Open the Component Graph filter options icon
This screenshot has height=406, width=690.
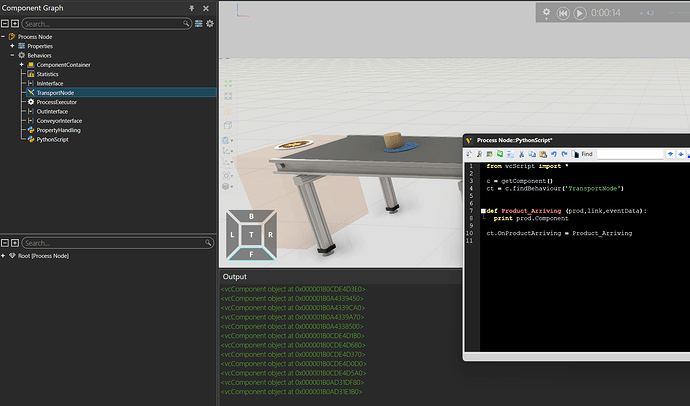pyautogui.click(x=199, y=24)
